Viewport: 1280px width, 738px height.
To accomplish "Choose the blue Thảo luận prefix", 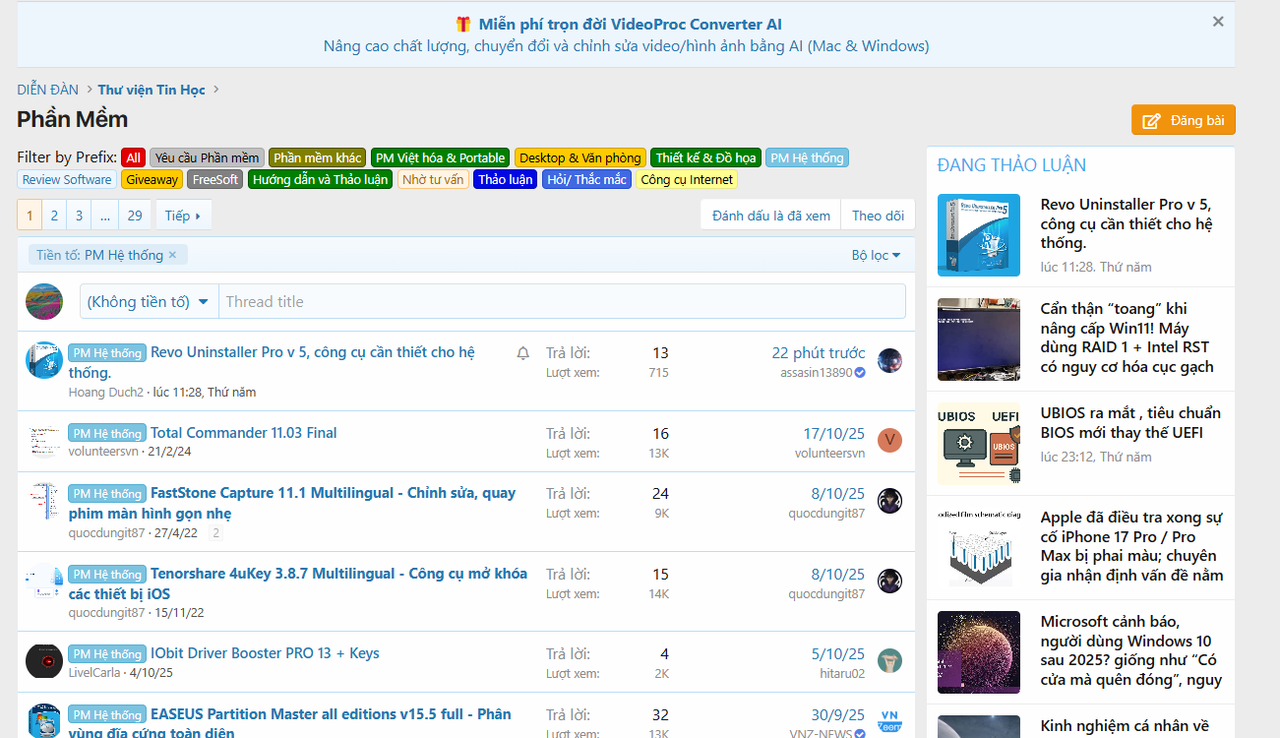I will pyautogui.click(x=505, y=180).
